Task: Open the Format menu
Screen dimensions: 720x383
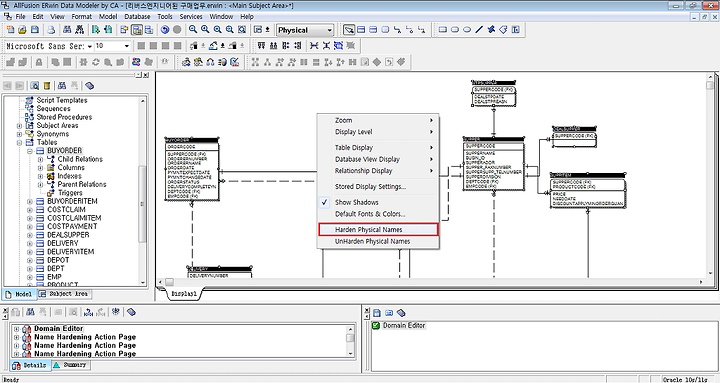Action: (x=82, y=17)
